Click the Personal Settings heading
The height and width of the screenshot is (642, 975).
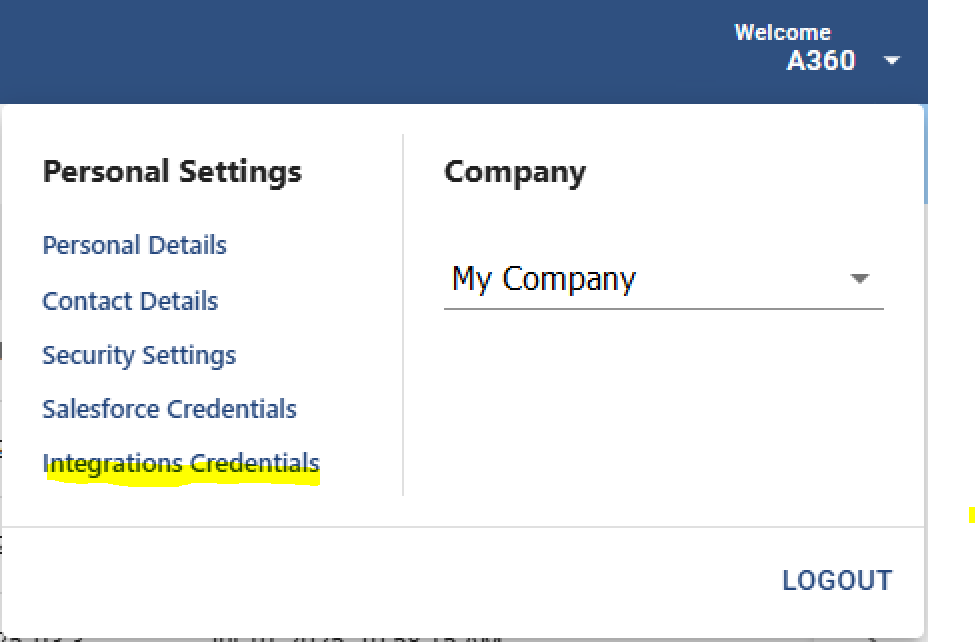click(172, 172)
